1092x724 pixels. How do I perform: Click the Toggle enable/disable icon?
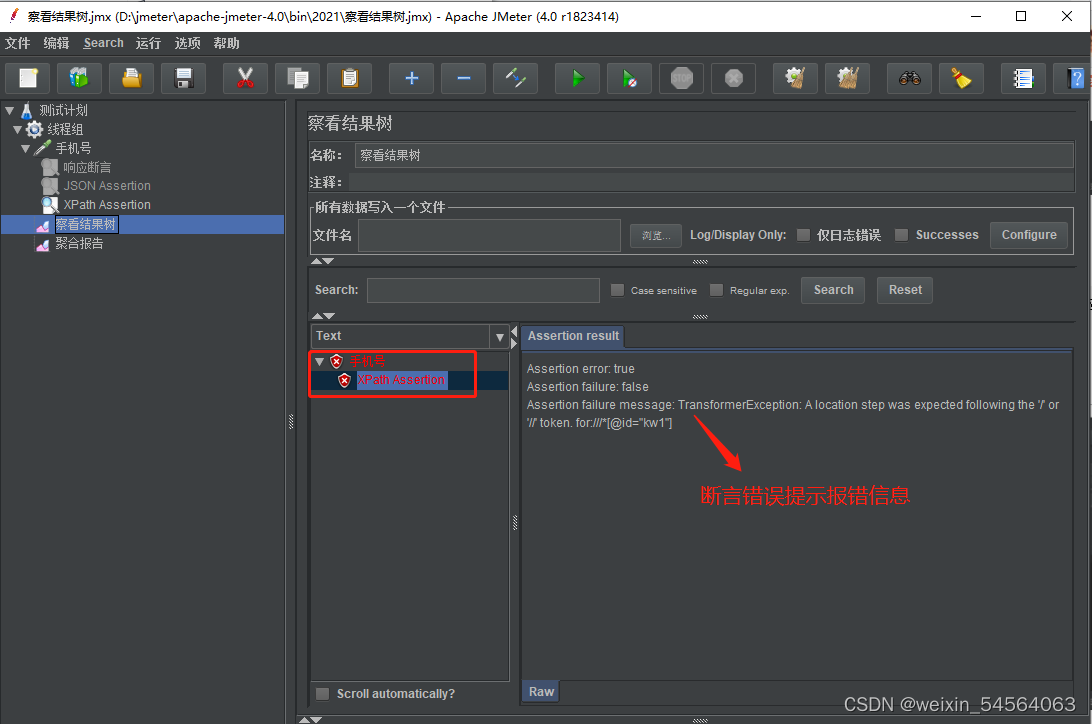[515, 78]
